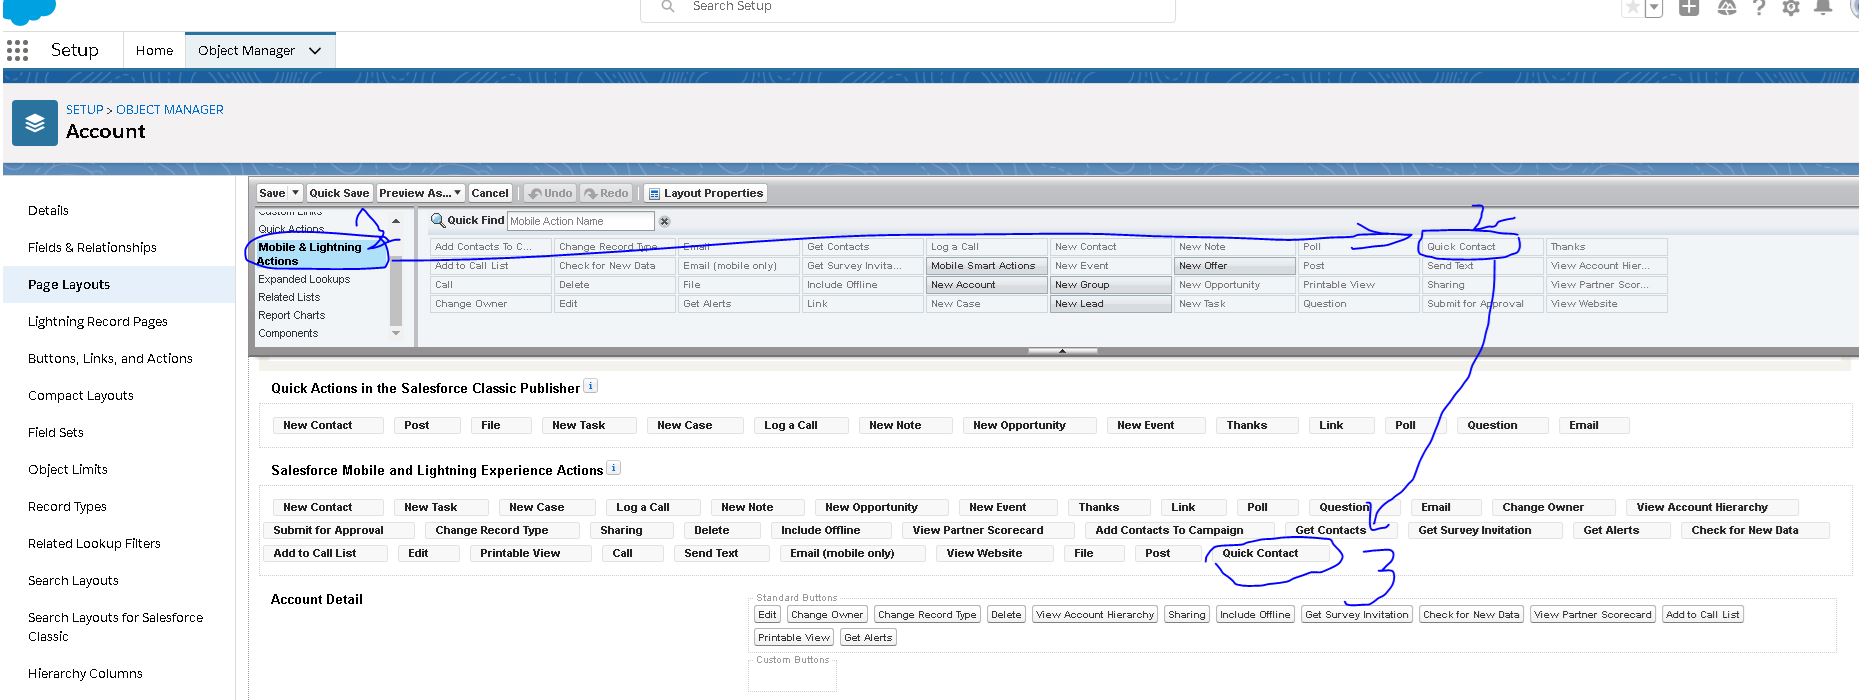The height and width of the screenshot is (700, 1872).
Task: Open the Global Actions plus icon
Action: (1689, 7)
